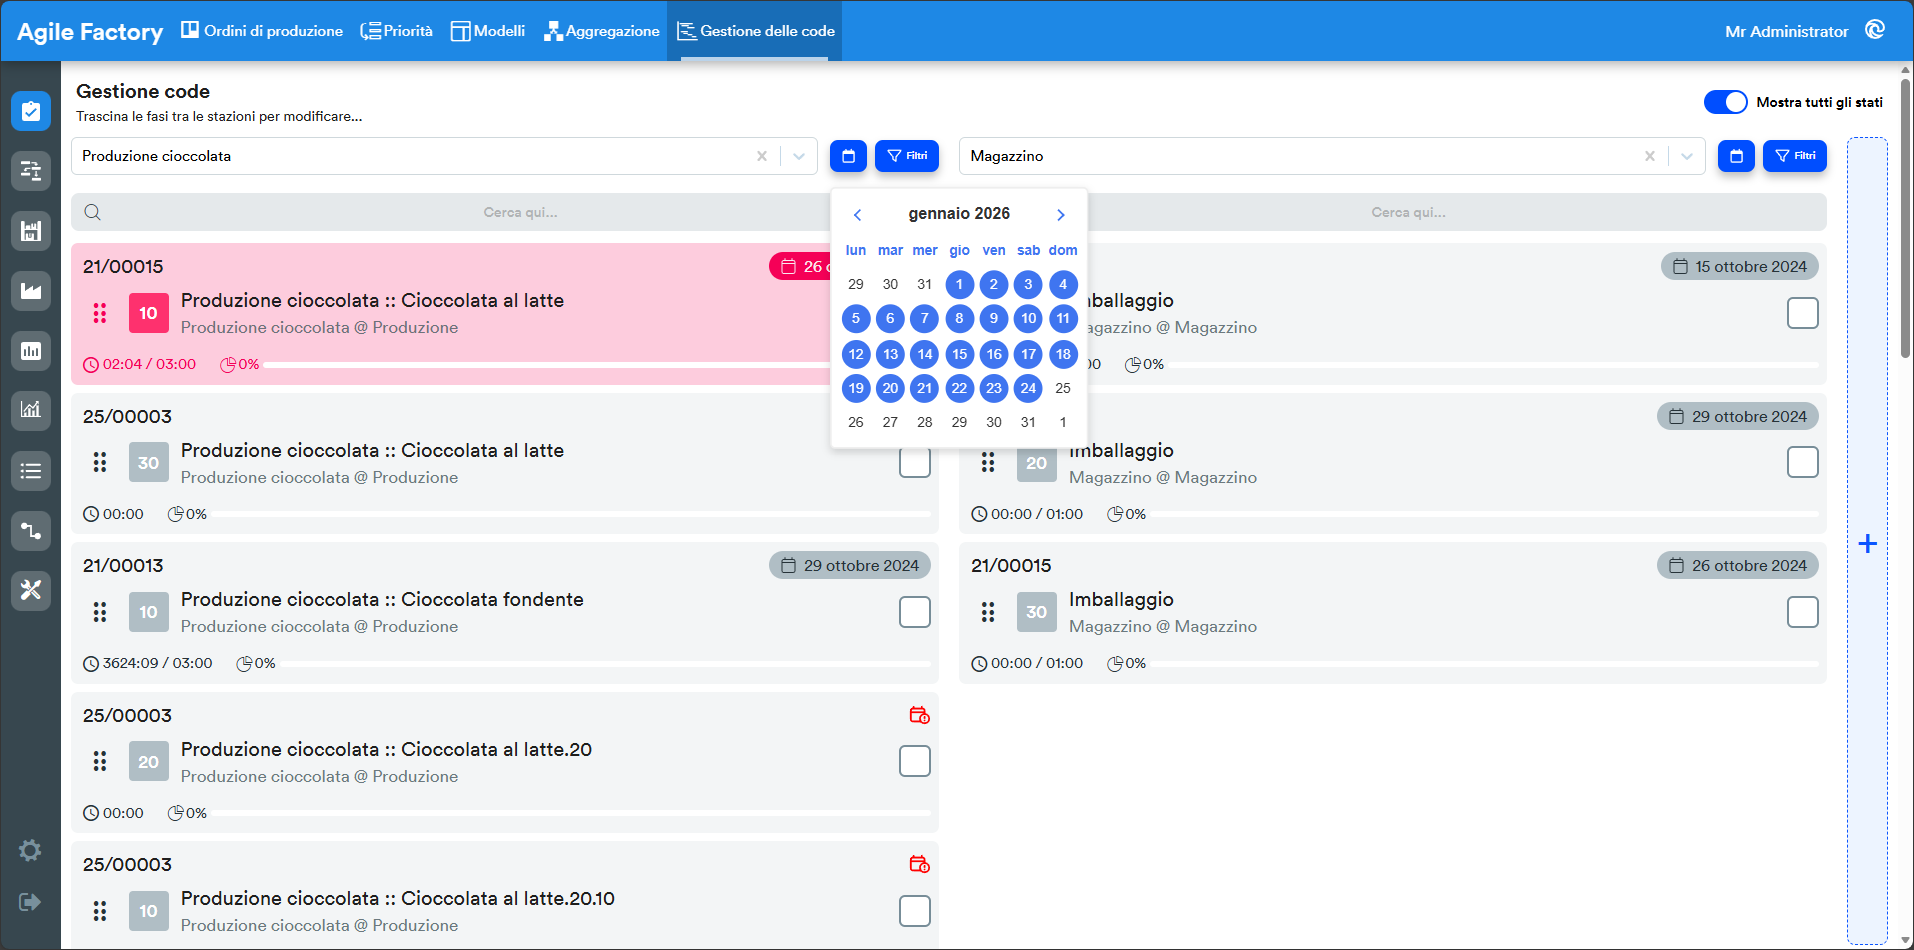Select day 25 in the calendar
Screen dimensions: 1914x950
click(x=1063, y=388)
